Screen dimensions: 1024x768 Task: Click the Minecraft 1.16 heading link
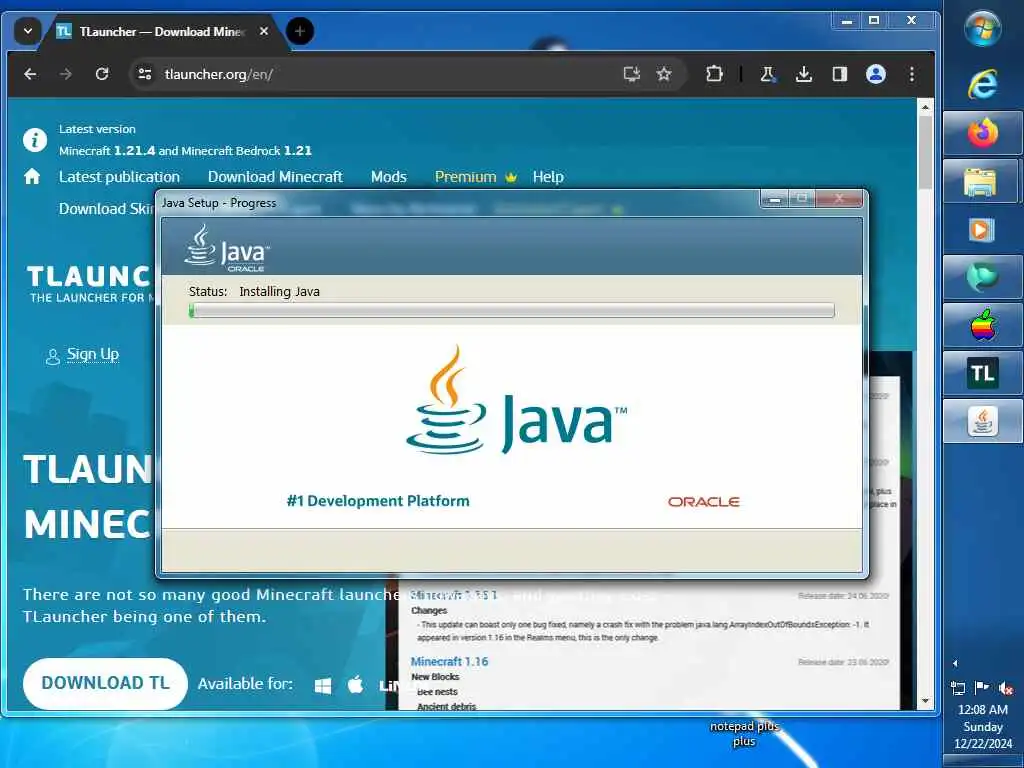449,661
